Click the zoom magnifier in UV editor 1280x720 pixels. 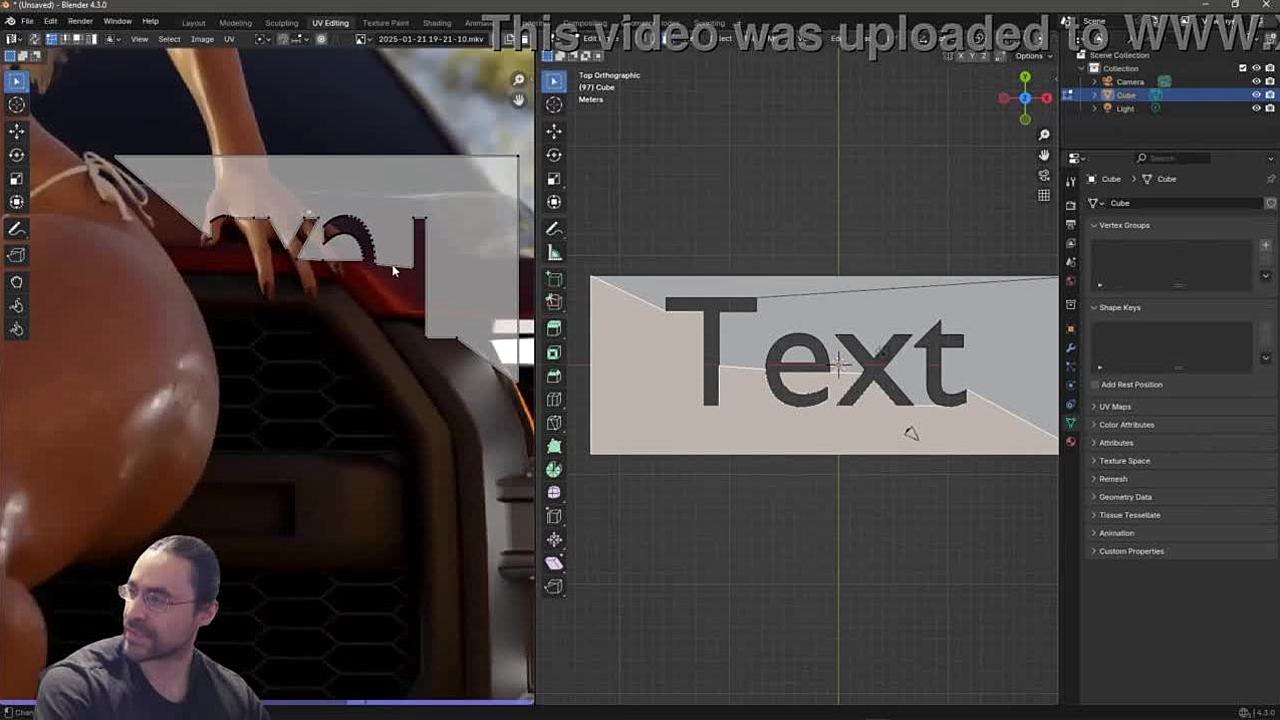coord(518,80)
